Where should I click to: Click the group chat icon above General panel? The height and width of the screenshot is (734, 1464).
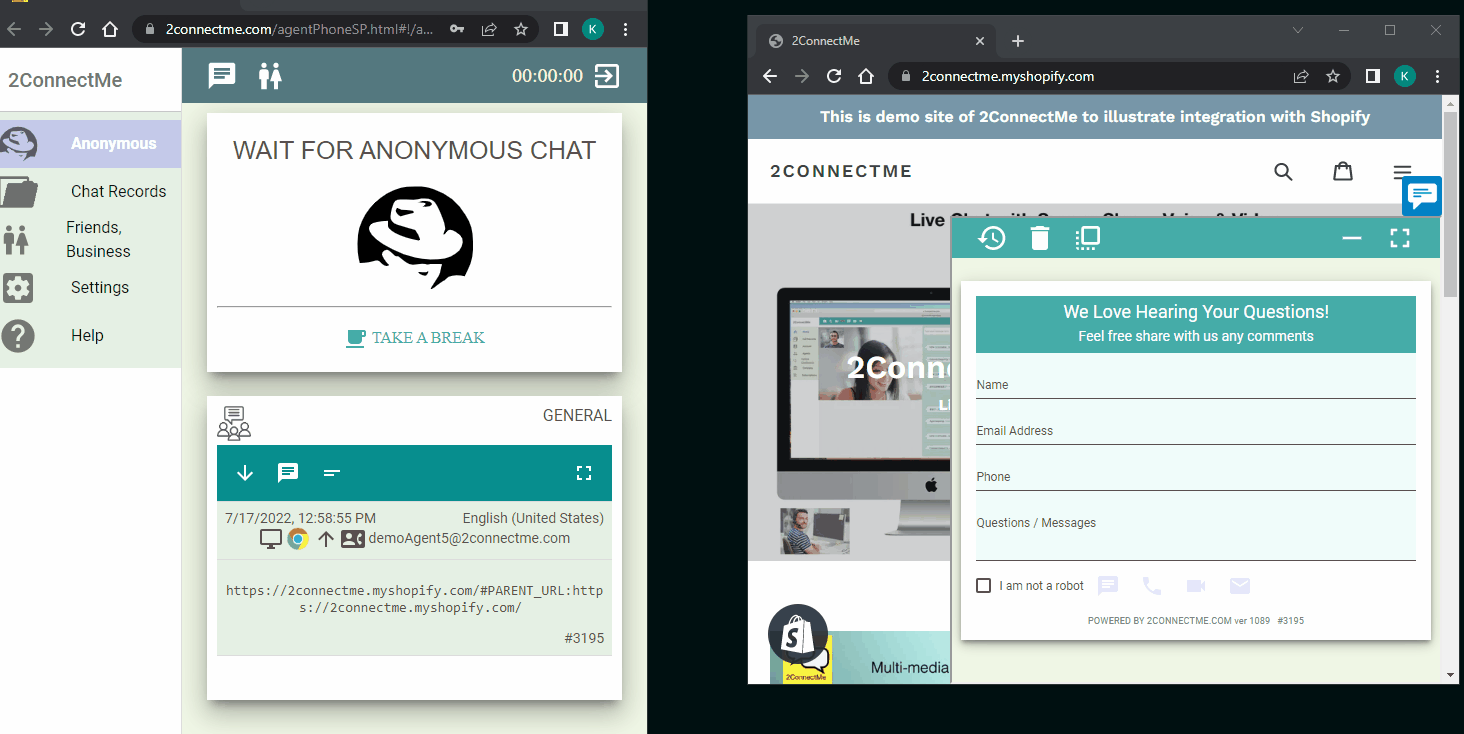tap(234, 423)
